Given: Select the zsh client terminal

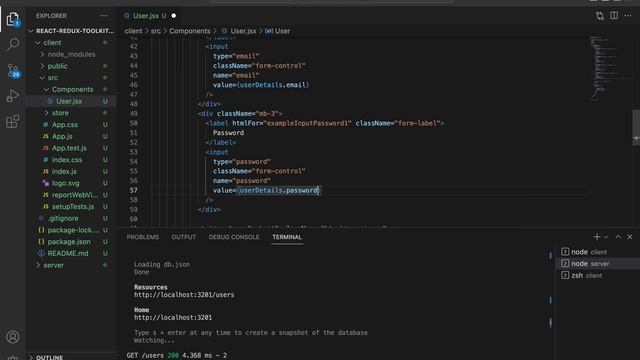Looking at the screenshot, I should [598, 276].
